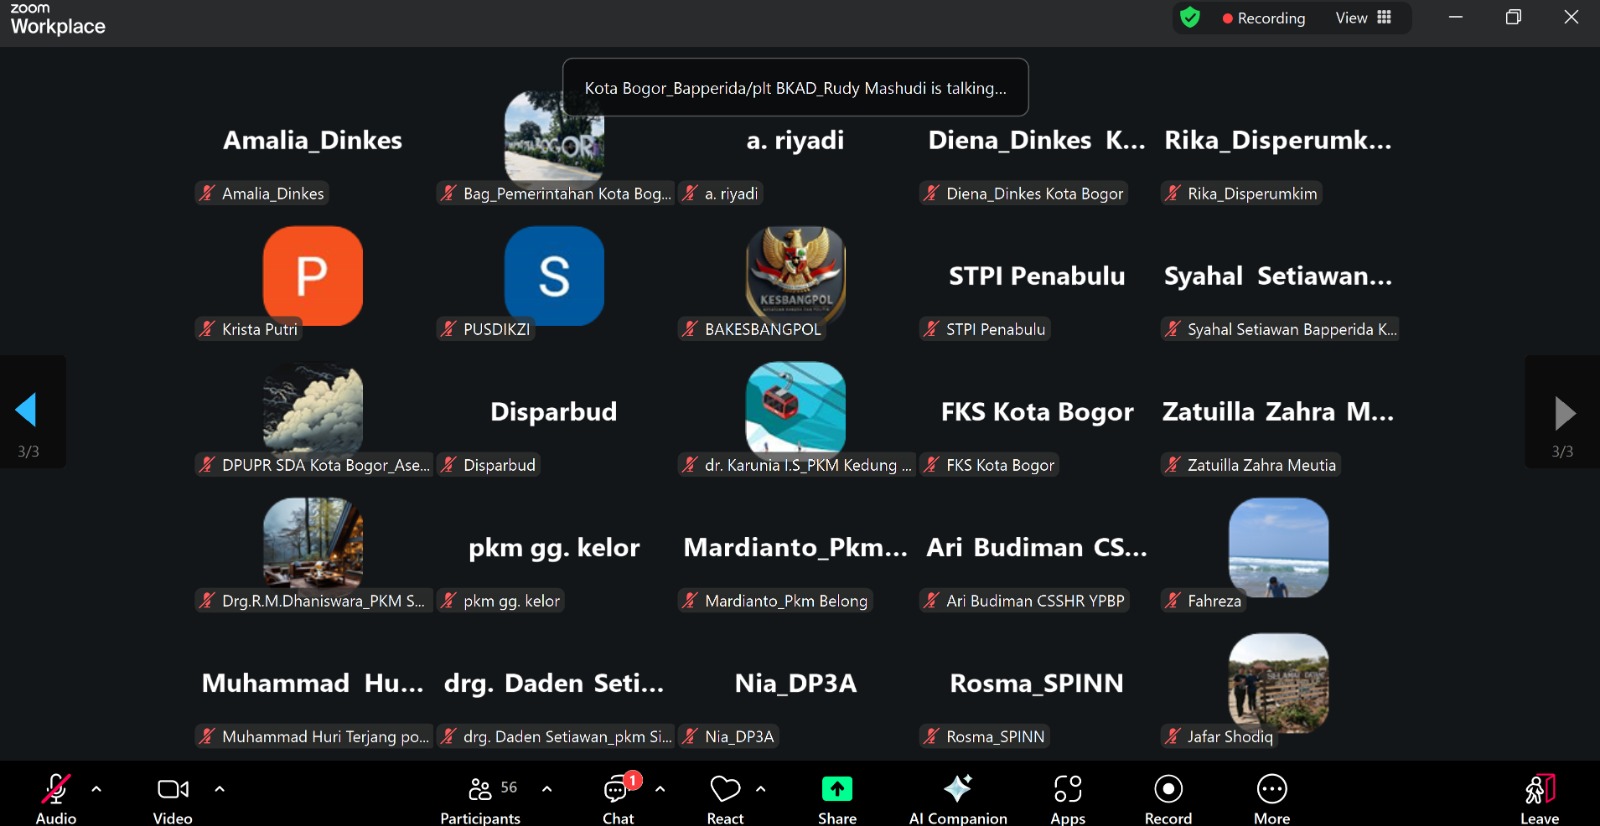Screen dimensions: 1600x826
Task: Open the React emoji menu
Action: point(725,799)
